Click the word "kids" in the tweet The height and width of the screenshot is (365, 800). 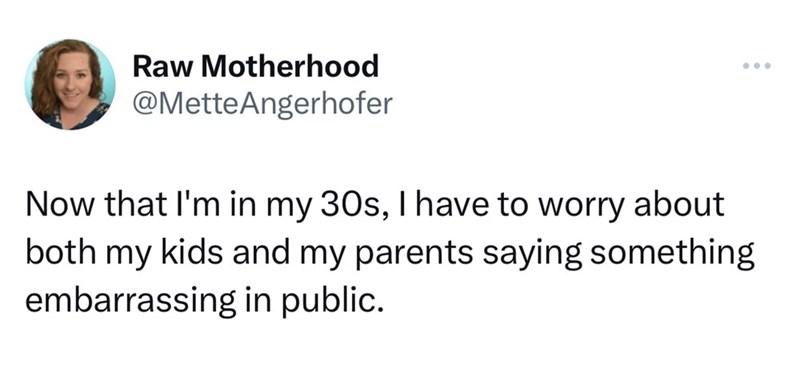(187, 252)
